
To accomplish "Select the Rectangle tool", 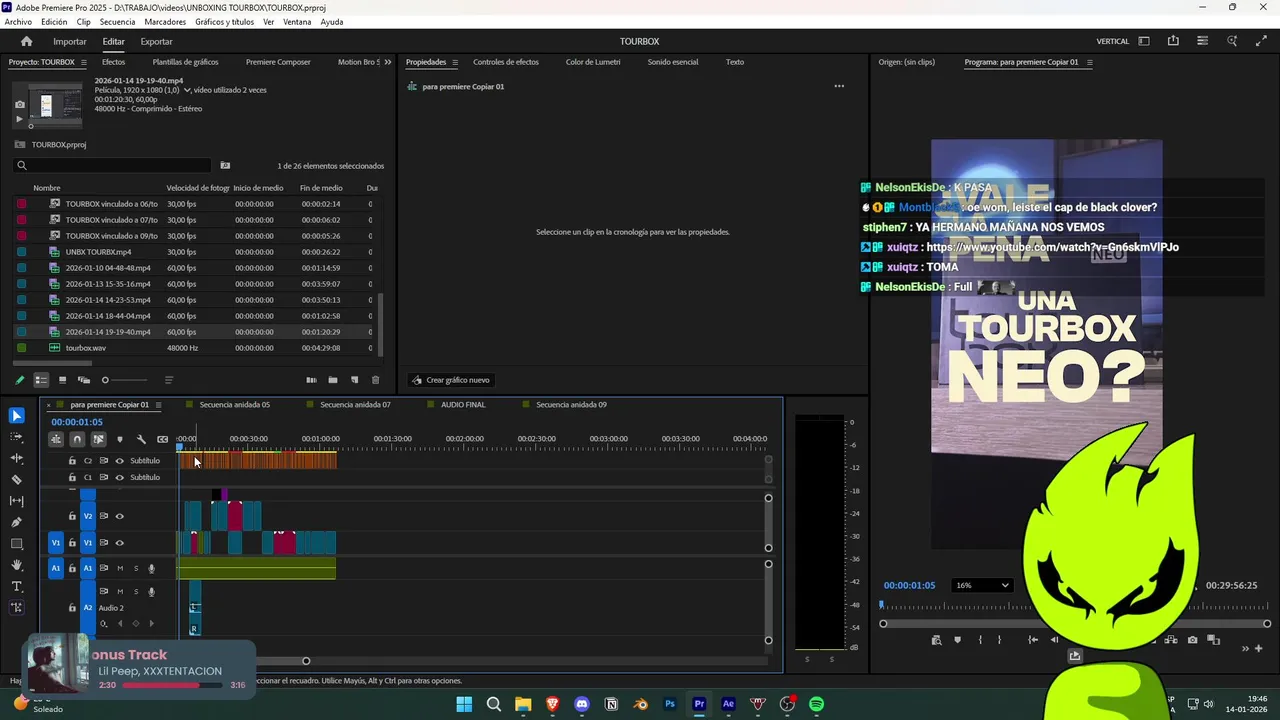I will [x=17, y=544].
